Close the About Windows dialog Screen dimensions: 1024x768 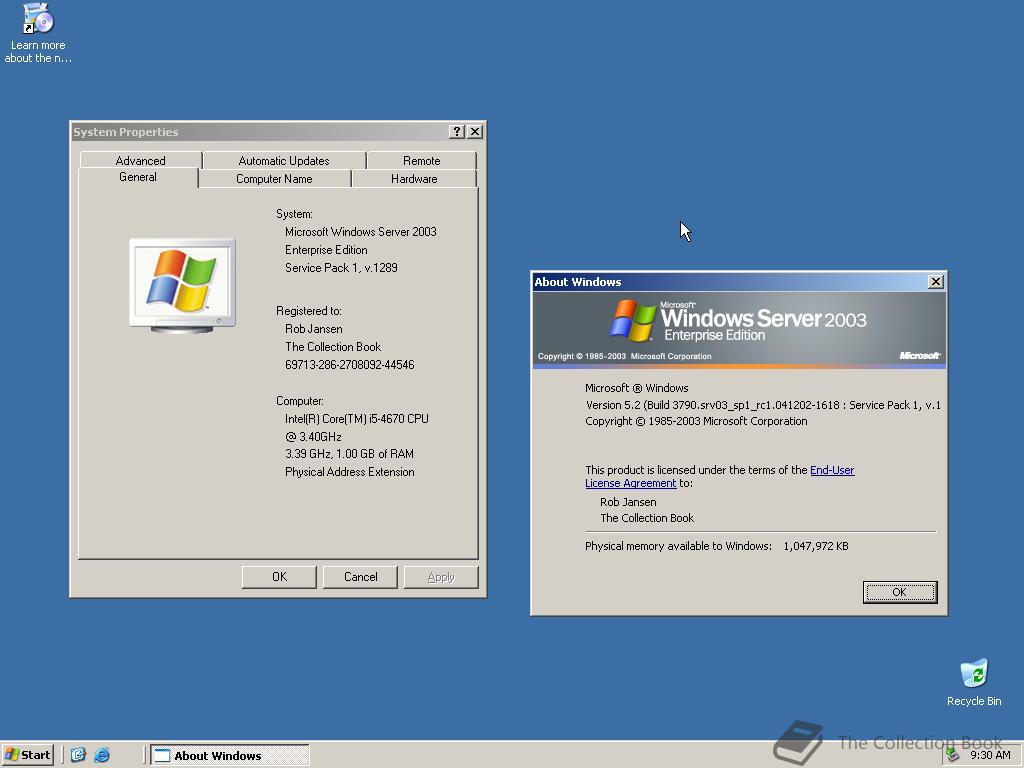coord(935,281)
